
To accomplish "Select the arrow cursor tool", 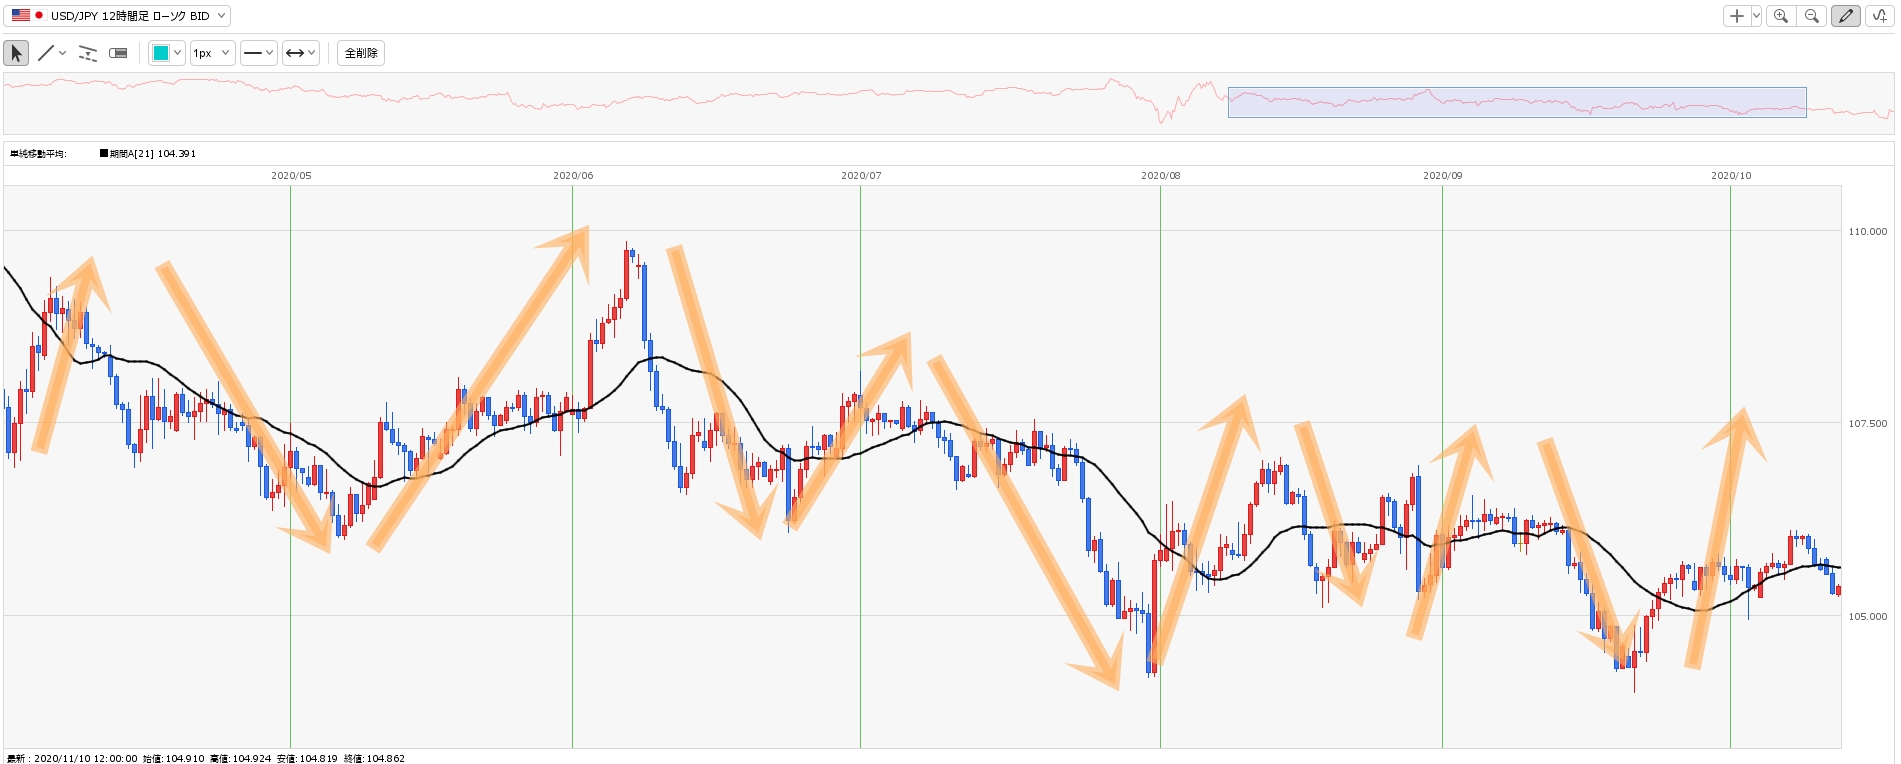I will pyautogui.click(x=16, y=53).
